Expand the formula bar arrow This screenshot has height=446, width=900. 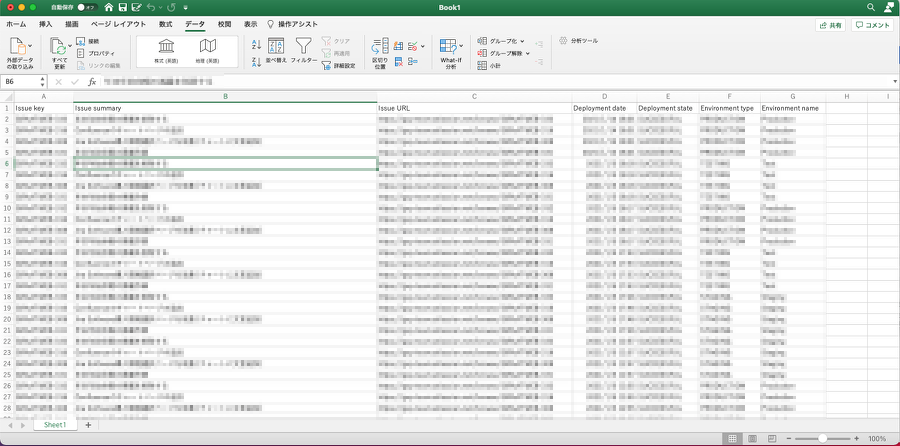tap(895, 82)
